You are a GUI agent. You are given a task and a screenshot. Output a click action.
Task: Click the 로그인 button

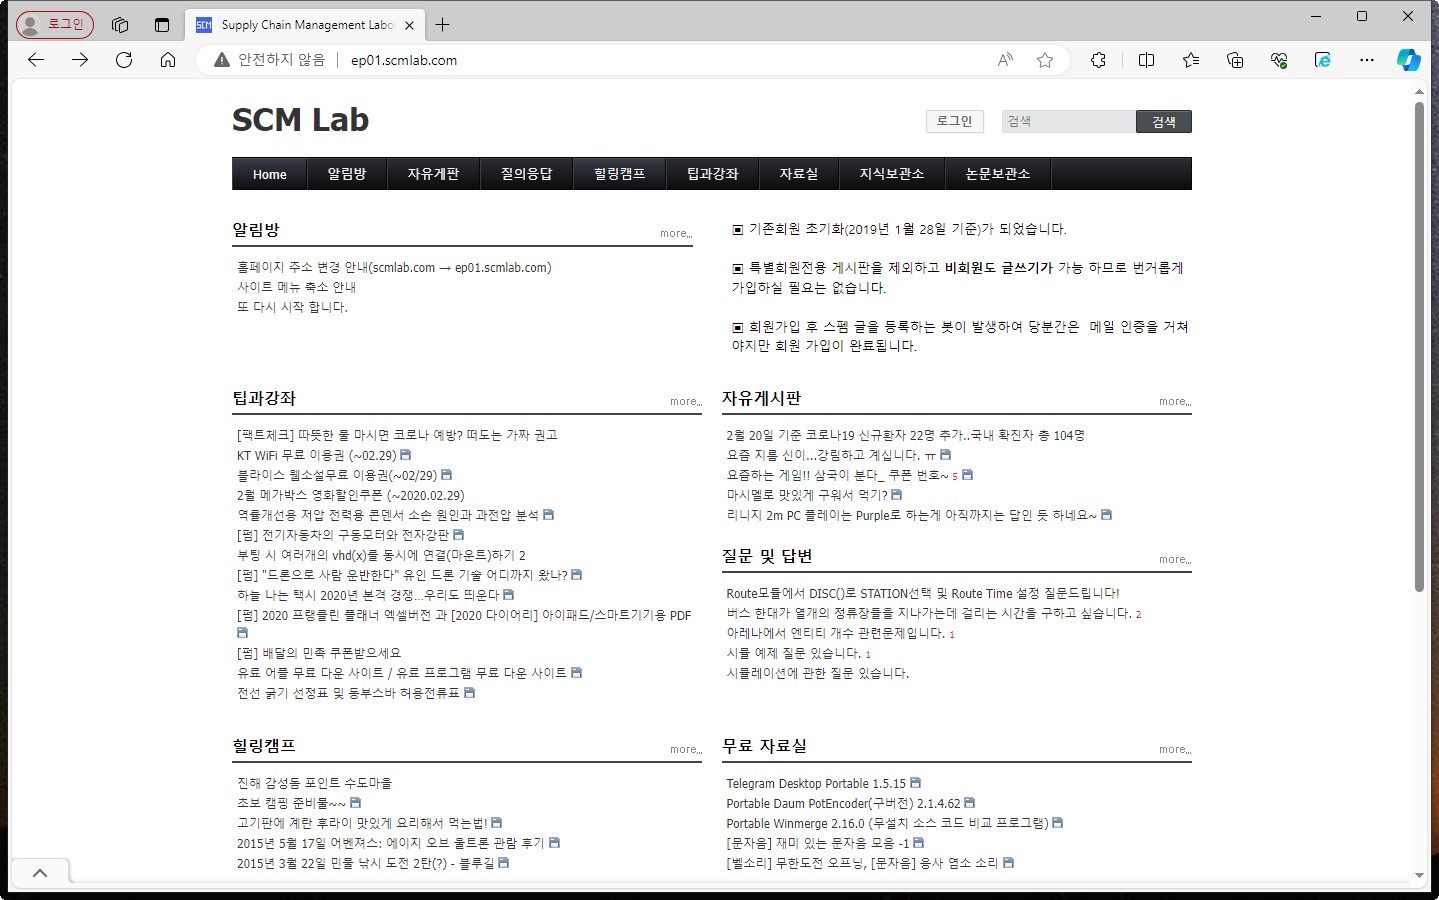953,121
